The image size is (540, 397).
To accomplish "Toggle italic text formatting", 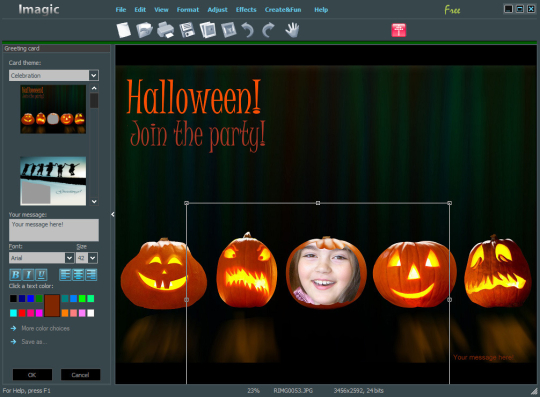I will pyautogui.click(x=28, y=274).
